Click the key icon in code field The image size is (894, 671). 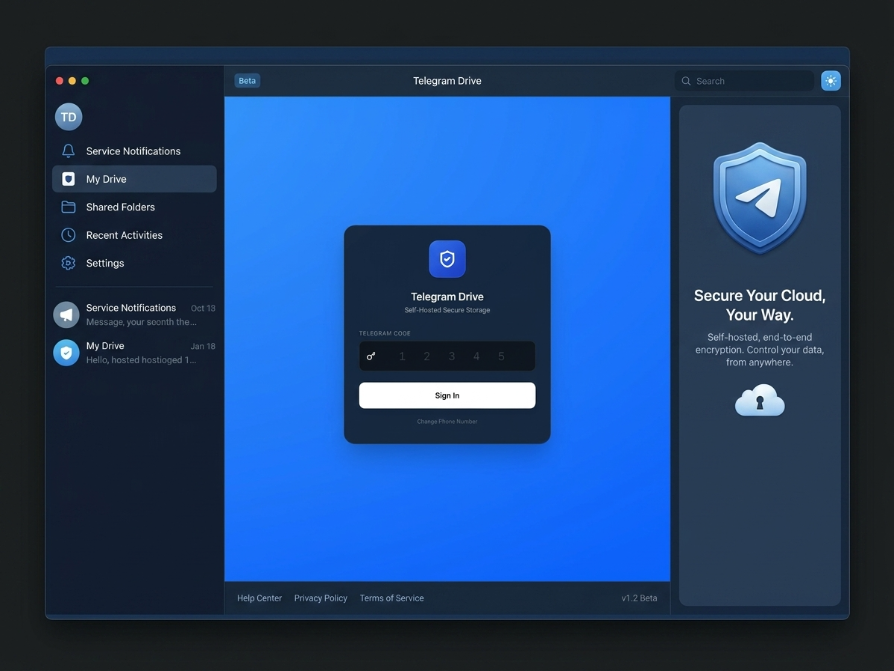click(x=371, y=356)
